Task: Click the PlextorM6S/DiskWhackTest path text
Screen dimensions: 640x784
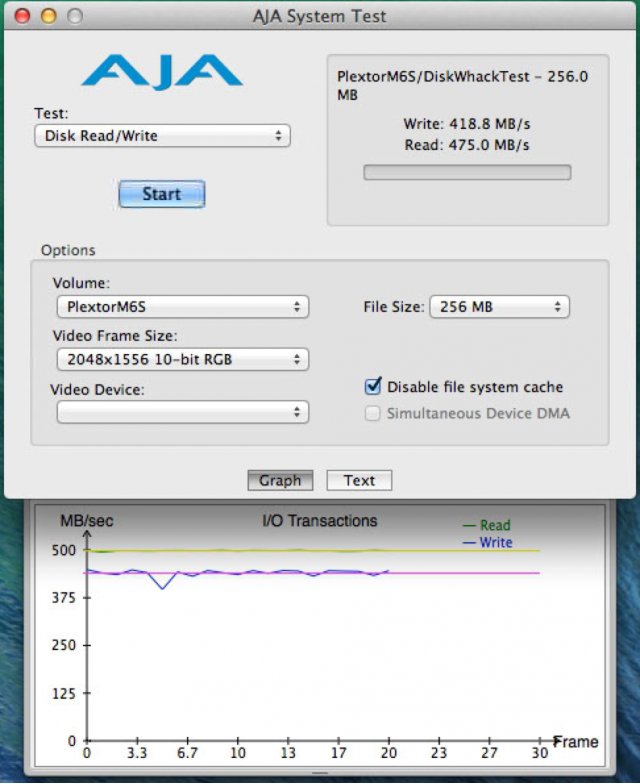Action: click(462, 85)
